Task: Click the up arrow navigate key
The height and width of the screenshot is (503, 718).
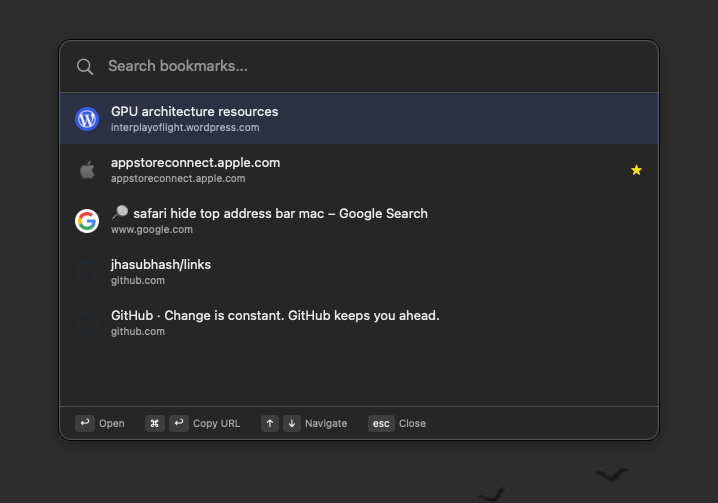Action: pos(270,423)
